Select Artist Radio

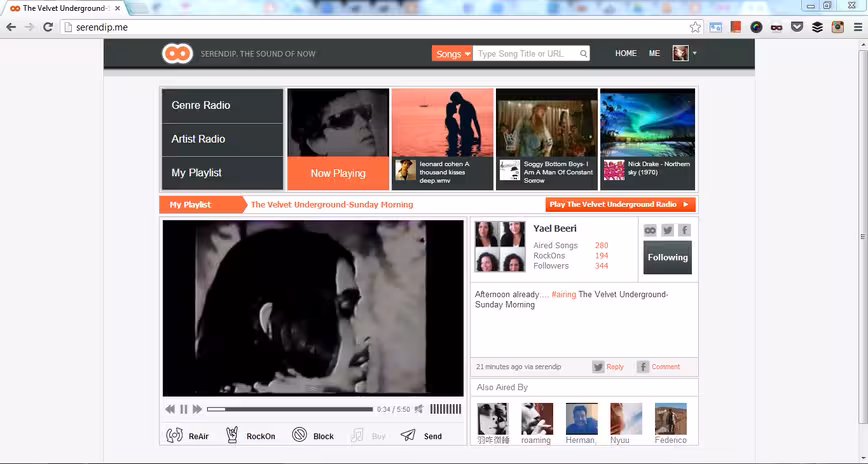pyautogui.click(x=223, y=140)
